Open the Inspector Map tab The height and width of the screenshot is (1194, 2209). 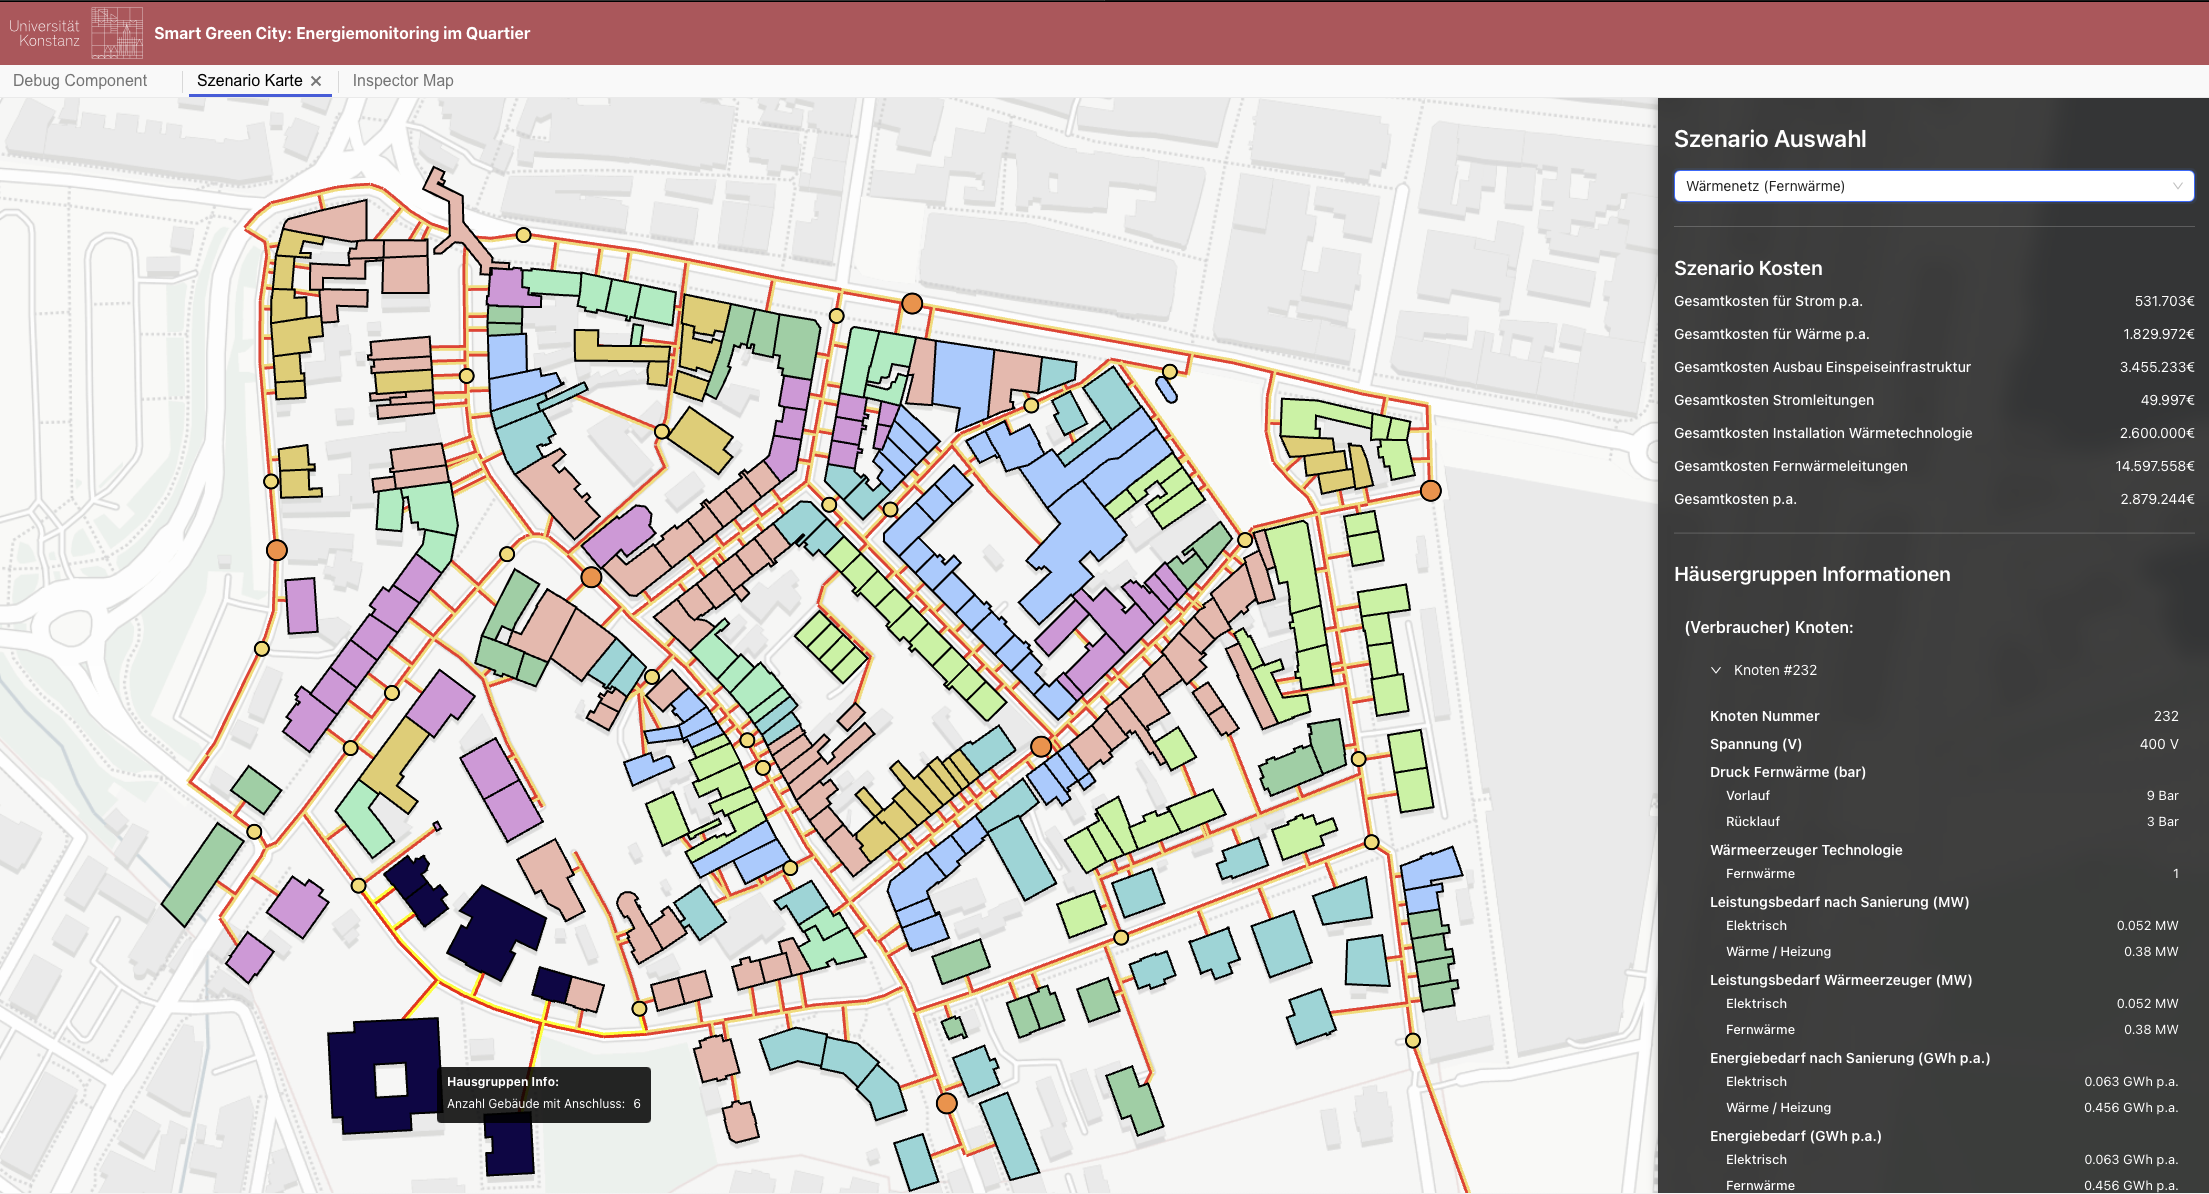(x=403, y=81)
